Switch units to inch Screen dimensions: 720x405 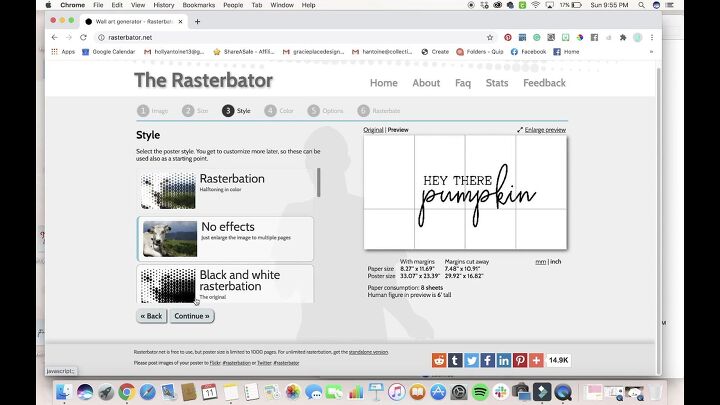click(556, 262)
